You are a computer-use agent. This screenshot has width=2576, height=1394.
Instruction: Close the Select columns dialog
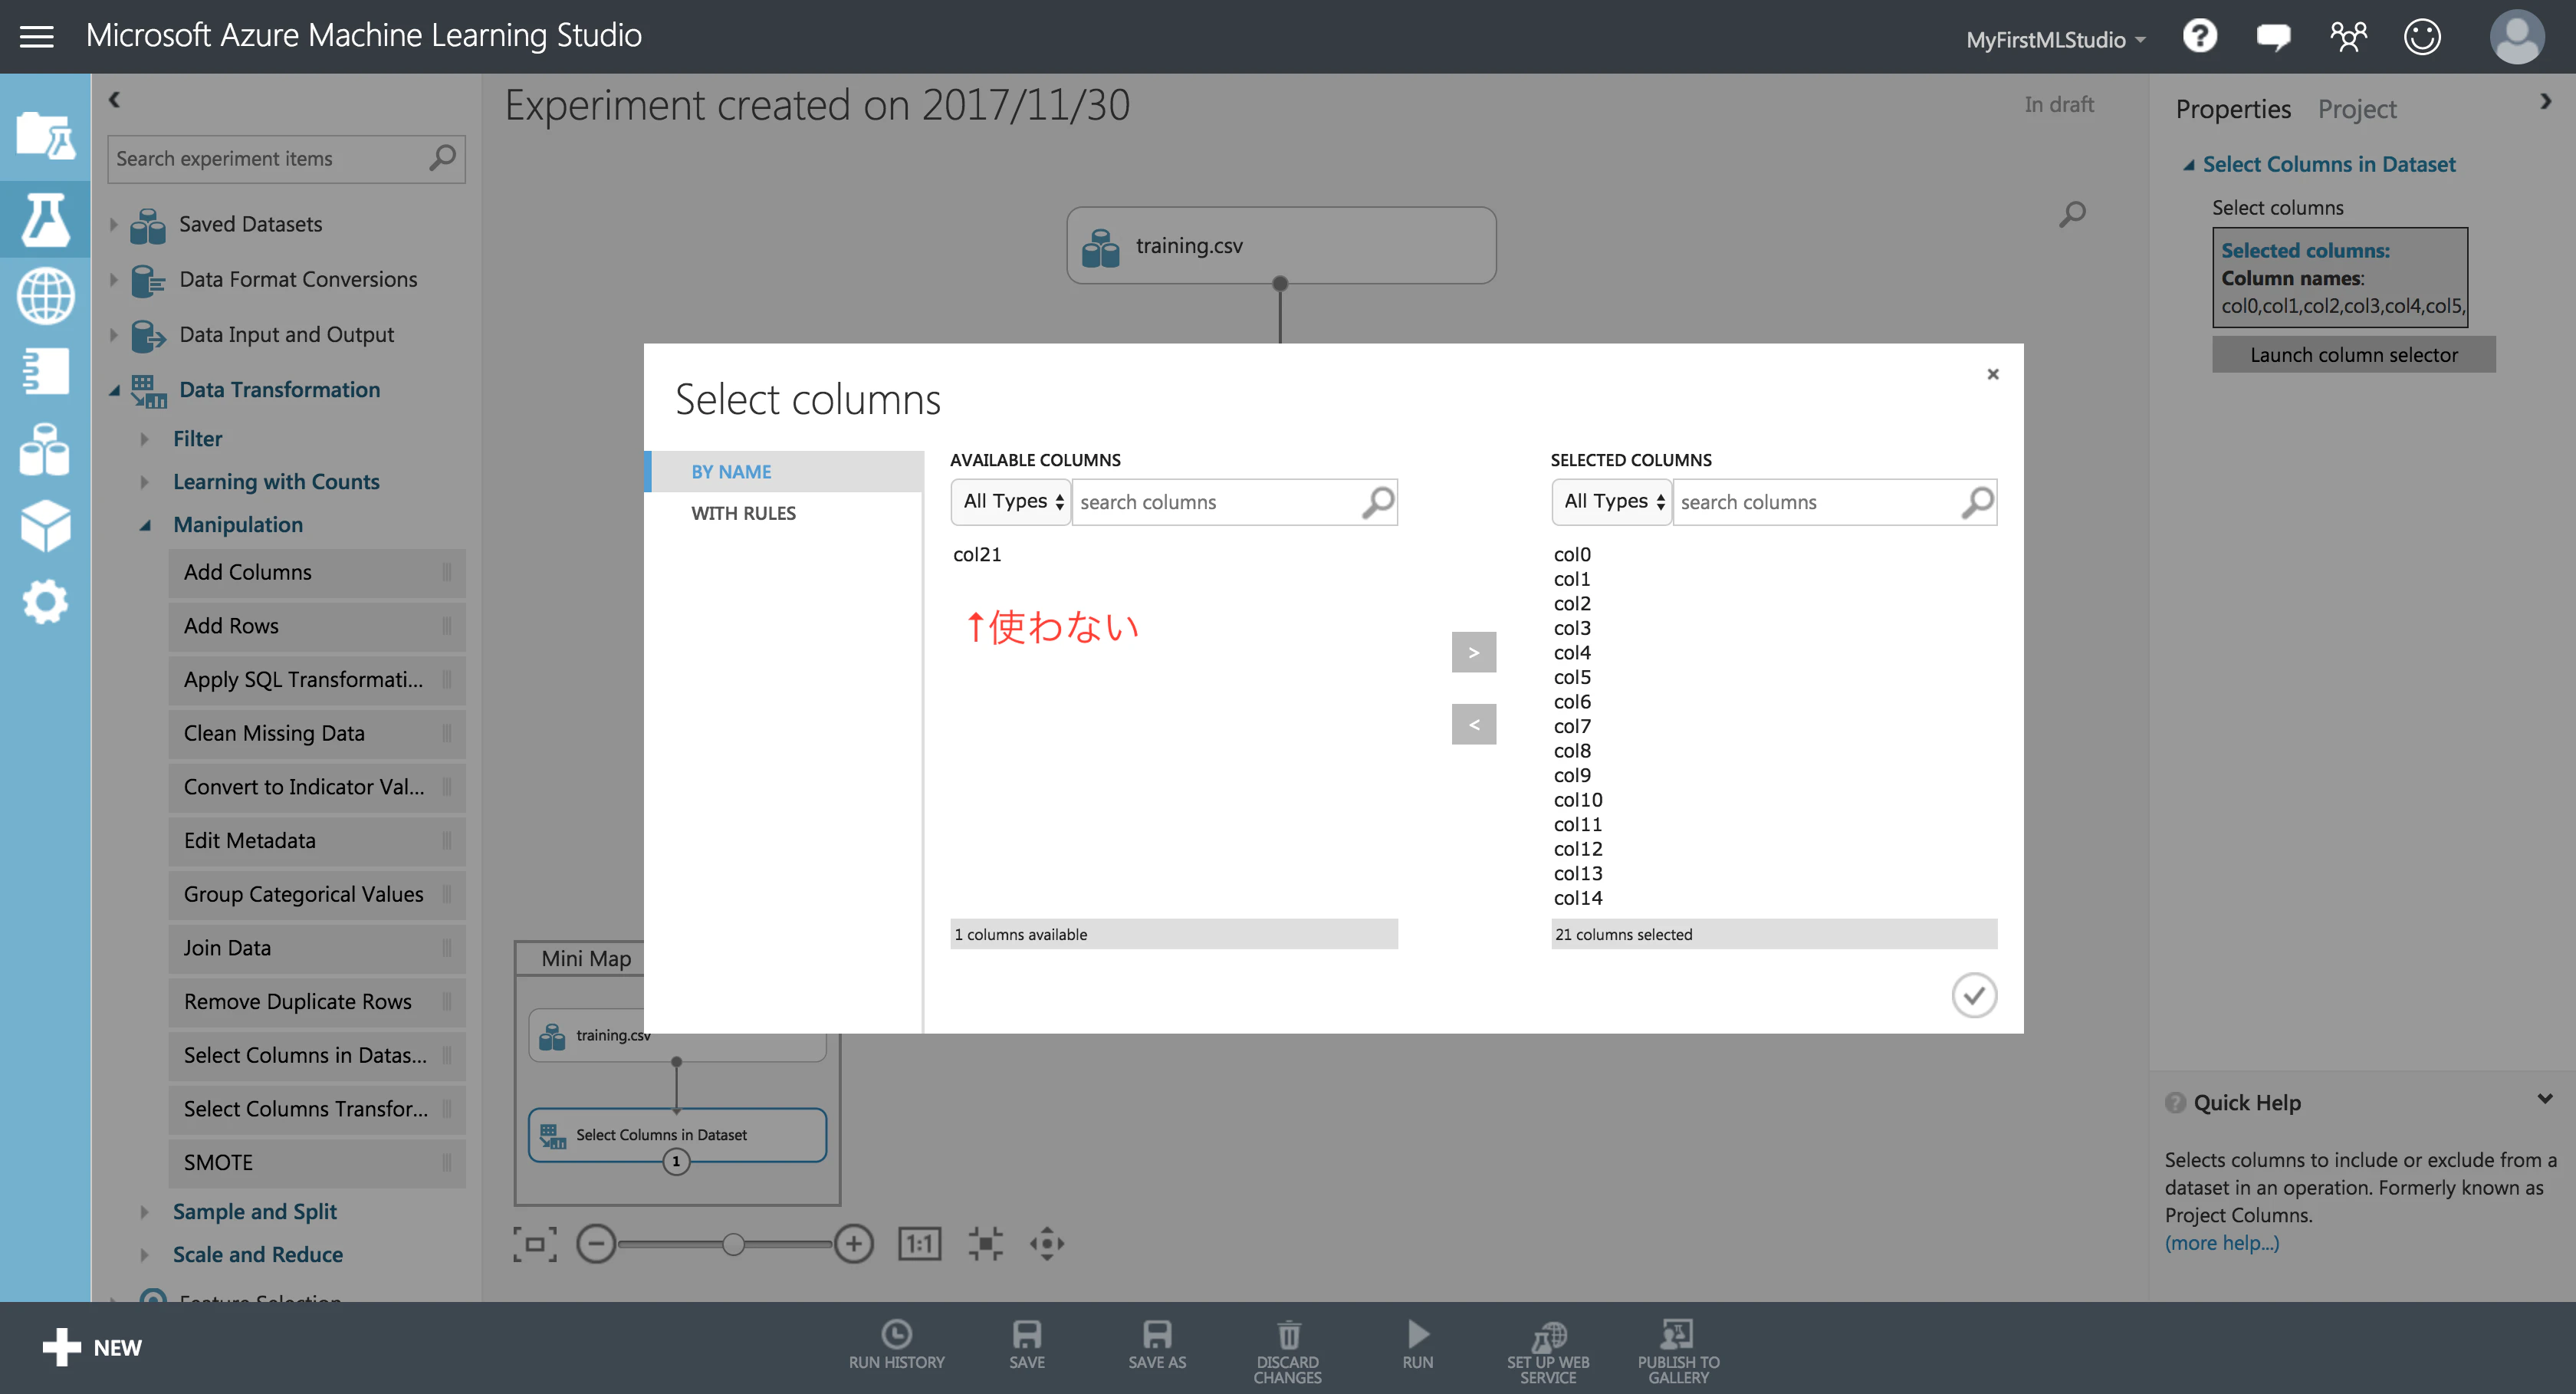(x=1993, y=374)
